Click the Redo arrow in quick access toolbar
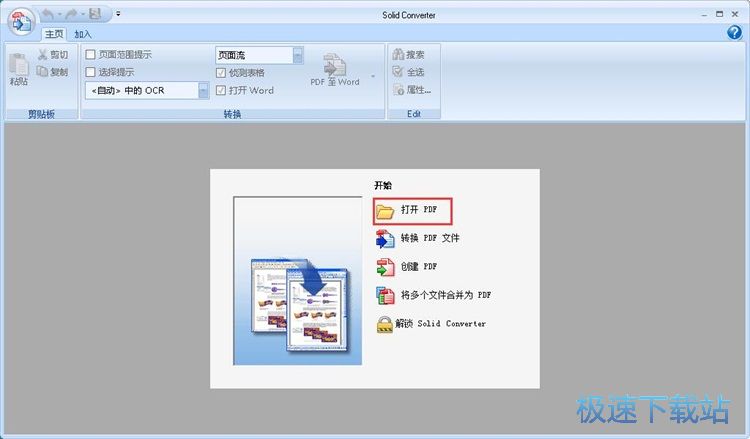Viewport: 750px width, 439px height. (71, 14)
